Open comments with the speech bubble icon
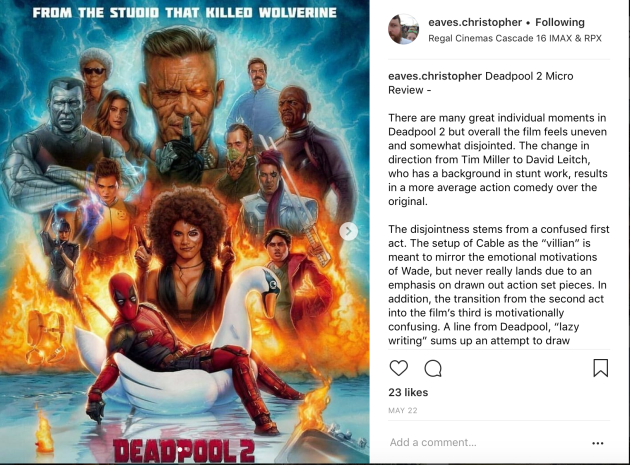 433,368
